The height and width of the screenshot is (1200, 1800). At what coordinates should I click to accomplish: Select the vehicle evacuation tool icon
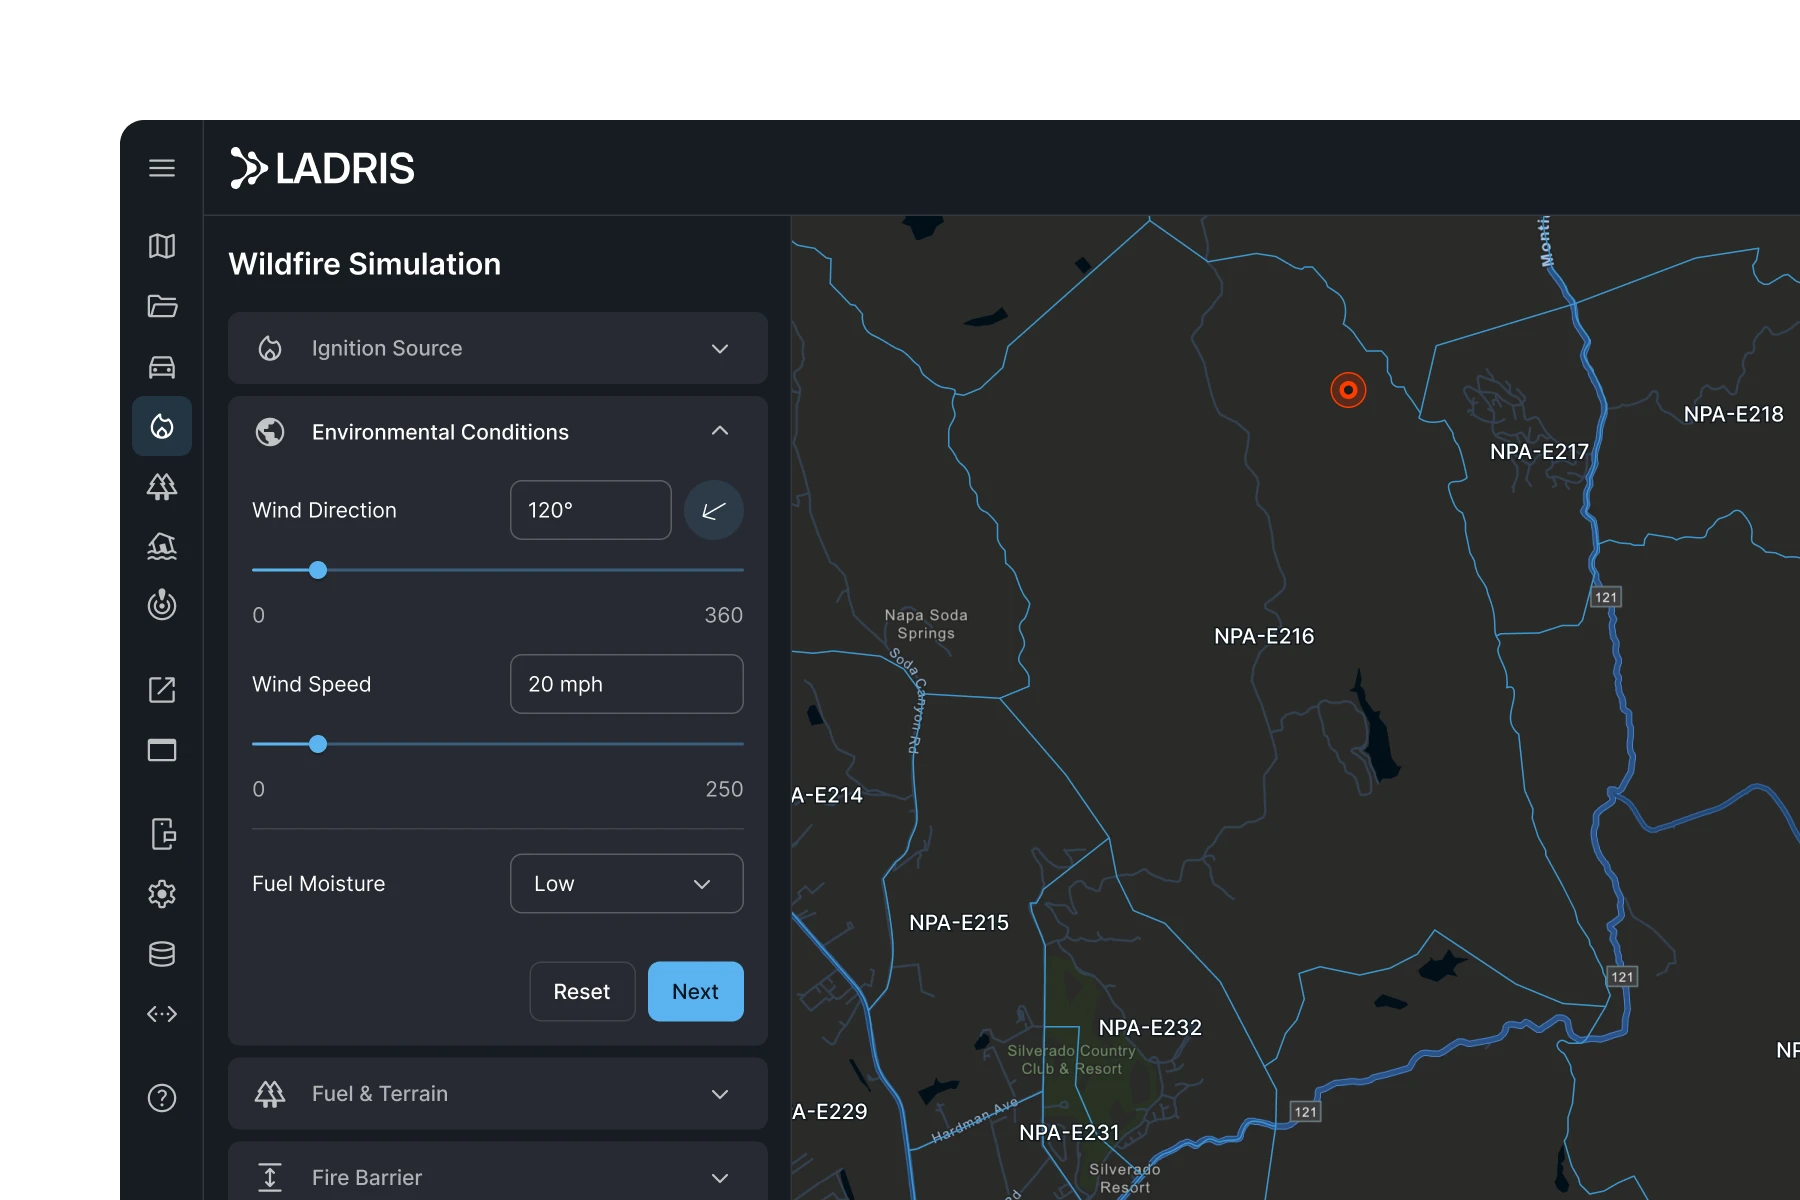(161, 366)
